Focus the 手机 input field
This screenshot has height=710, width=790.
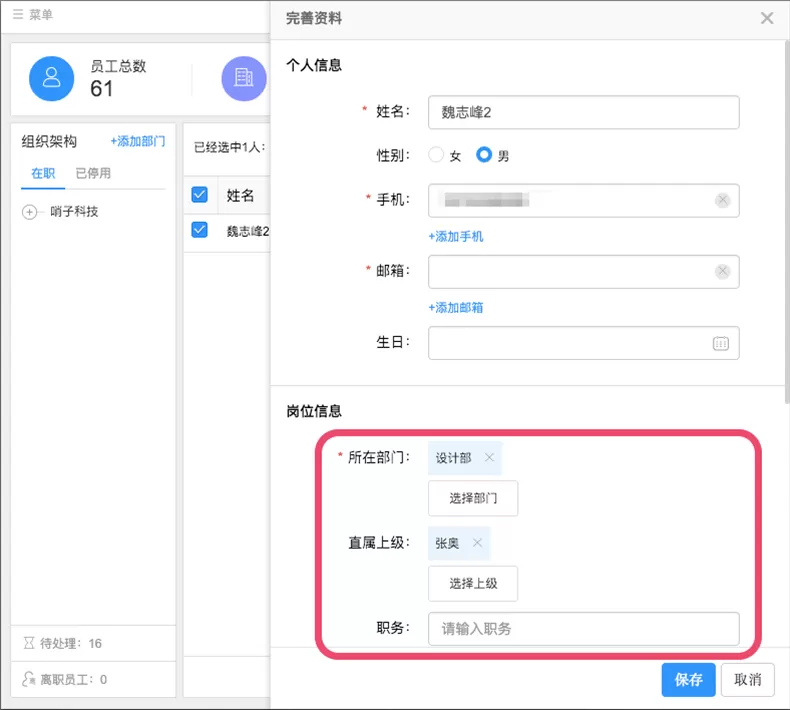pos(583,201)
